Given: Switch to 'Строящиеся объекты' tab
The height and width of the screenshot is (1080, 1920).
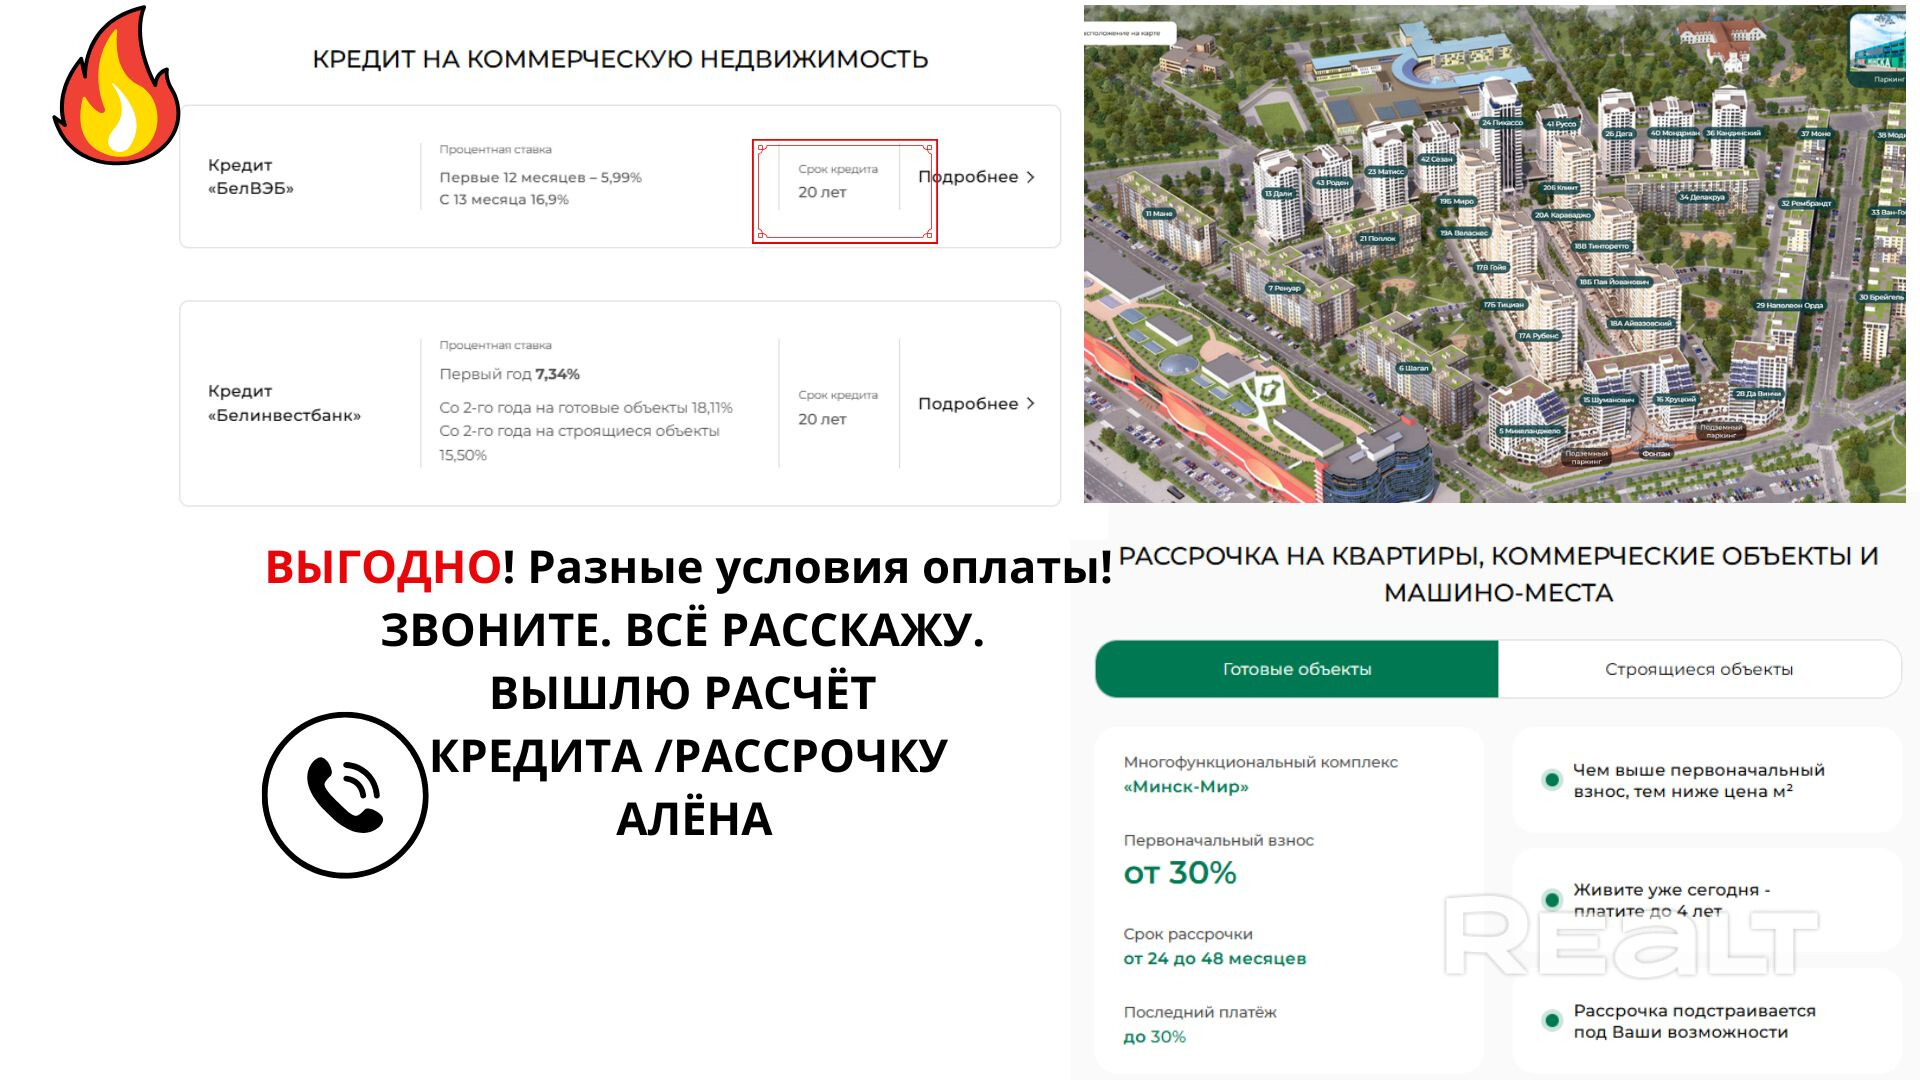Looking at the screenshot, I should [1699, 669].
